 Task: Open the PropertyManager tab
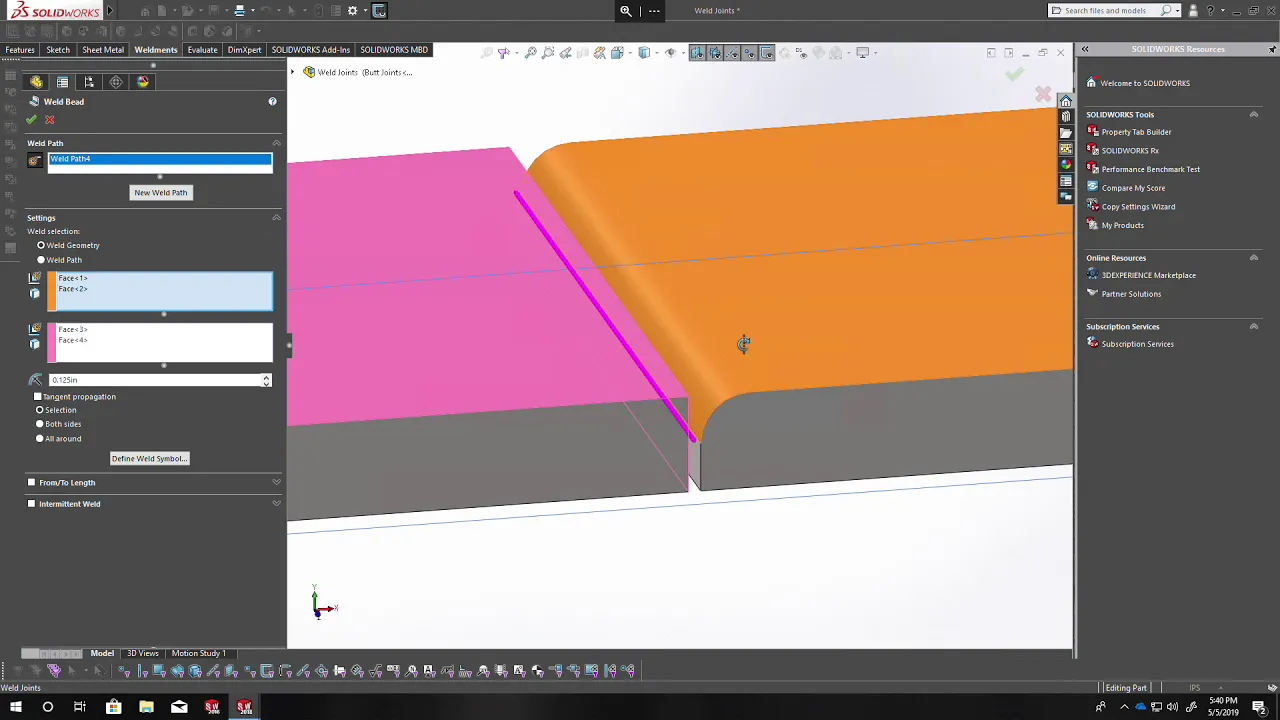pyautogui.click(x=62, y=82)
